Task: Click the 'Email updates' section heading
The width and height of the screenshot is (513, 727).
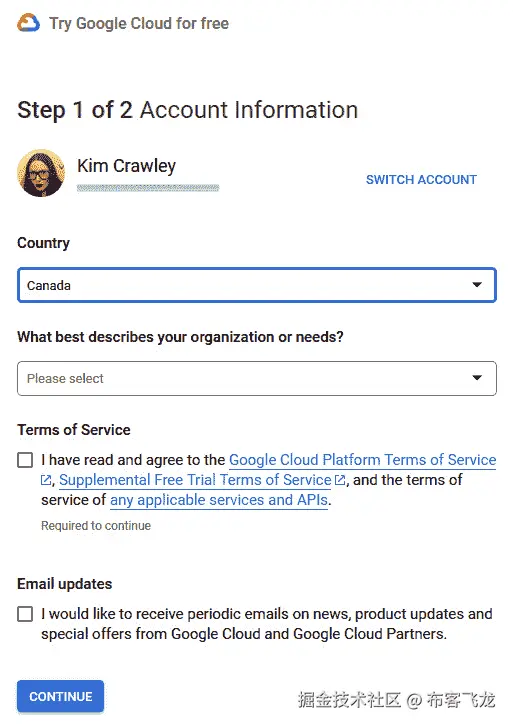Action: coord(64,584)
